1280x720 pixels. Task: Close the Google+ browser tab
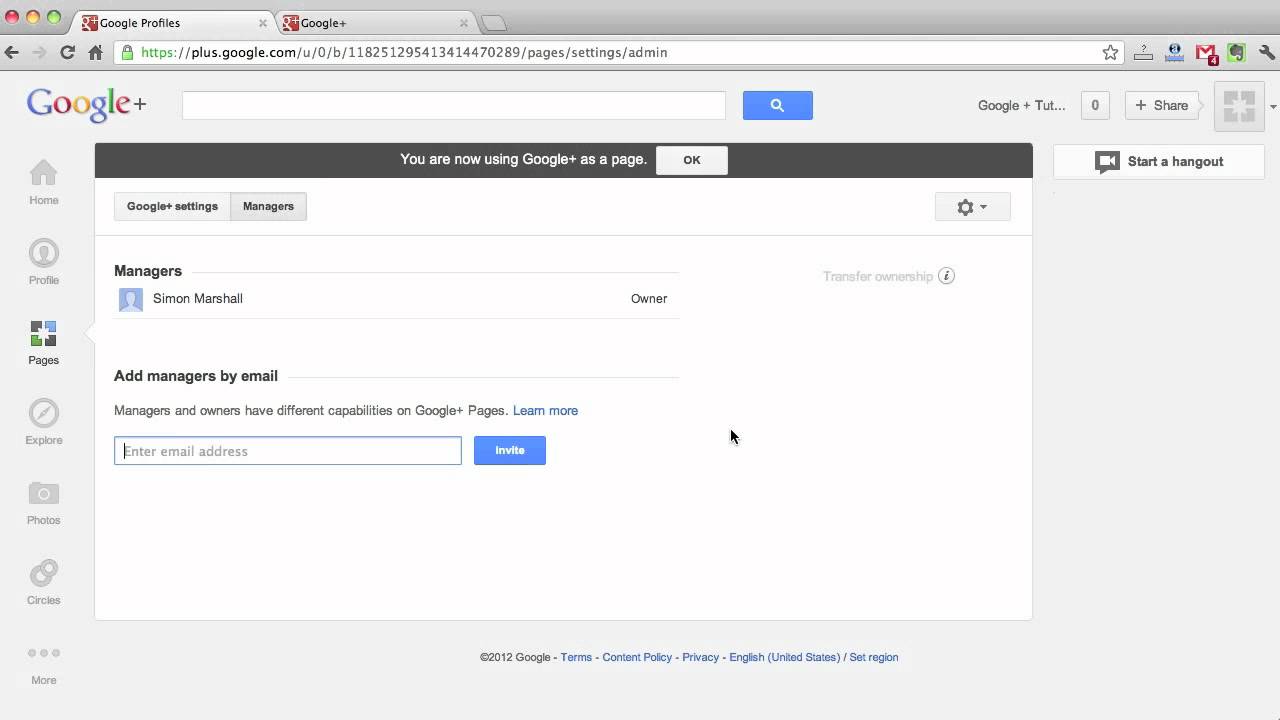coord(464,23)
